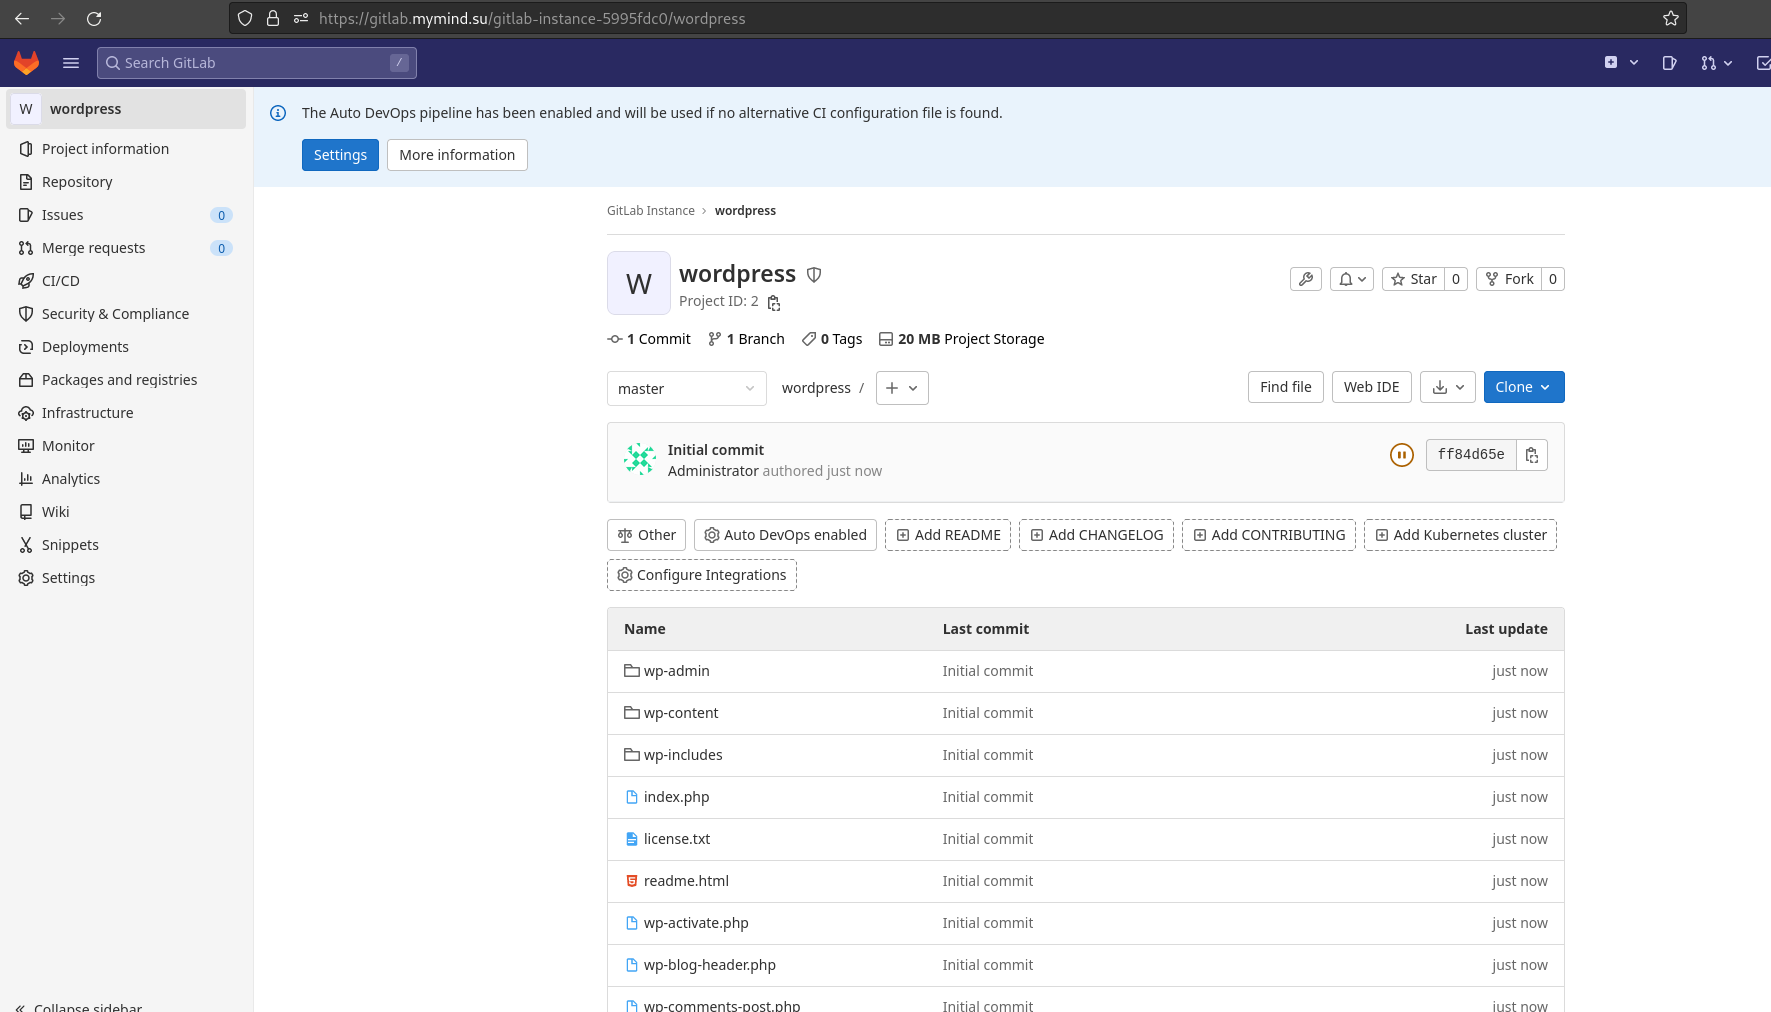Image resolution: width=1771 pixels, height=1012 pixels.
Task: Click the paused pipeline status icon
Action: pyautogui.click(x=1402, y=455)
